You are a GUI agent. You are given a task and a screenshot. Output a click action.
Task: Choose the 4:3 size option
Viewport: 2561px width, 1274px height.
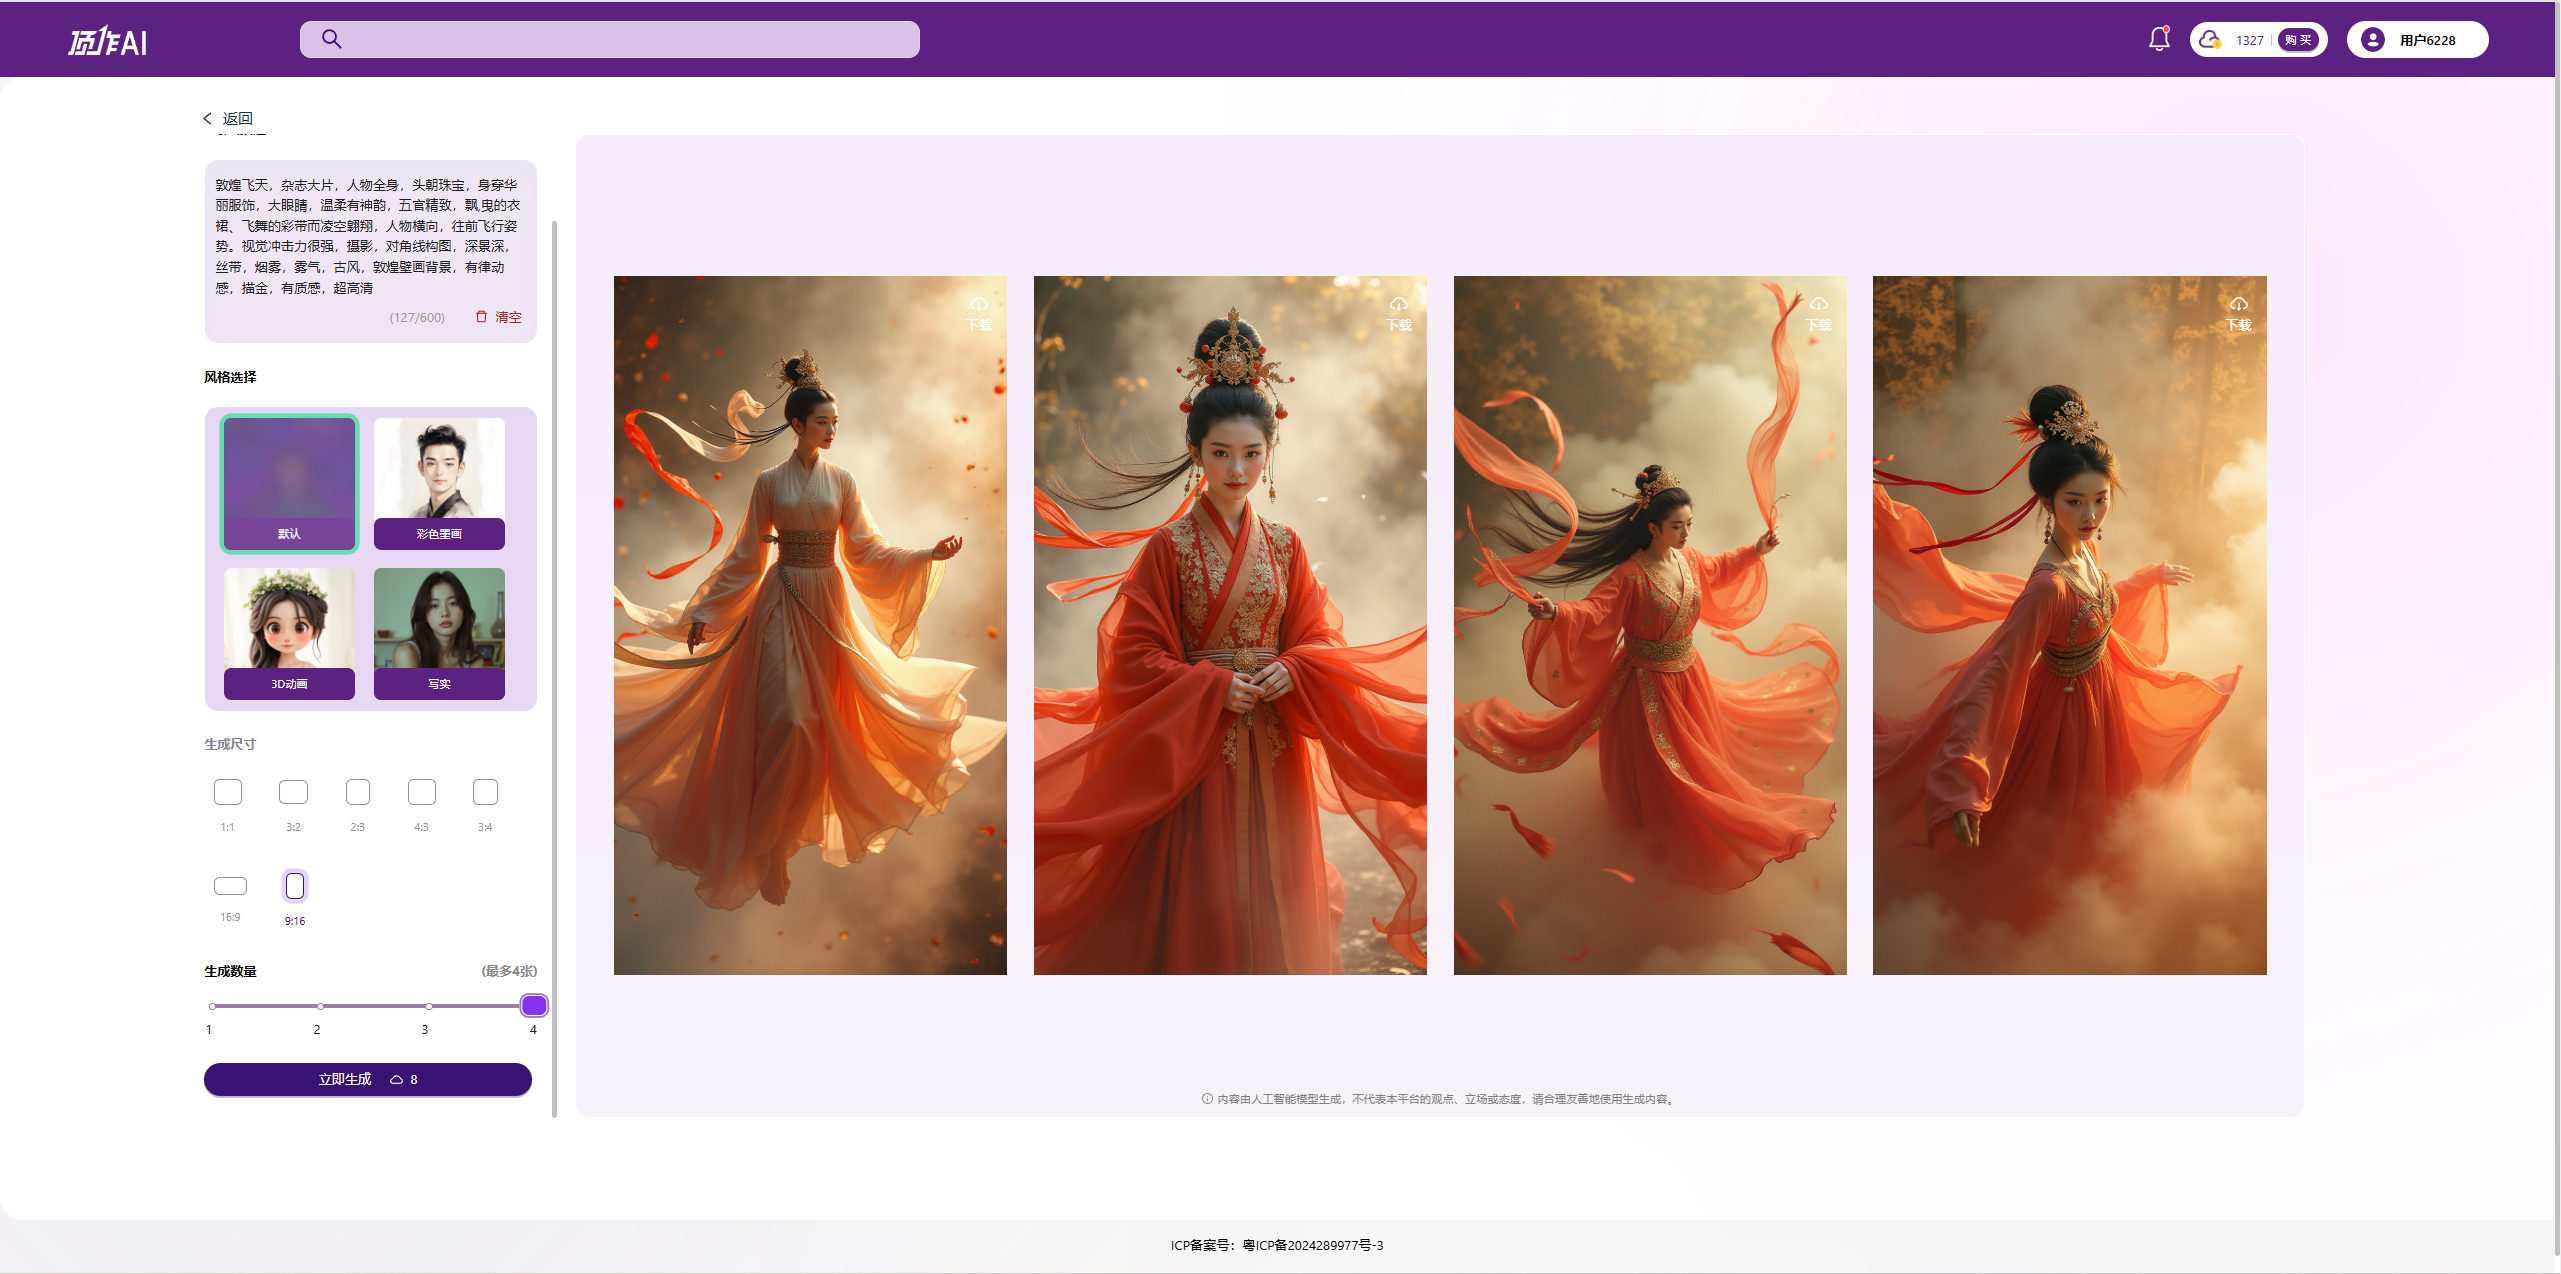pyautogui.click(x=422, y=793)
